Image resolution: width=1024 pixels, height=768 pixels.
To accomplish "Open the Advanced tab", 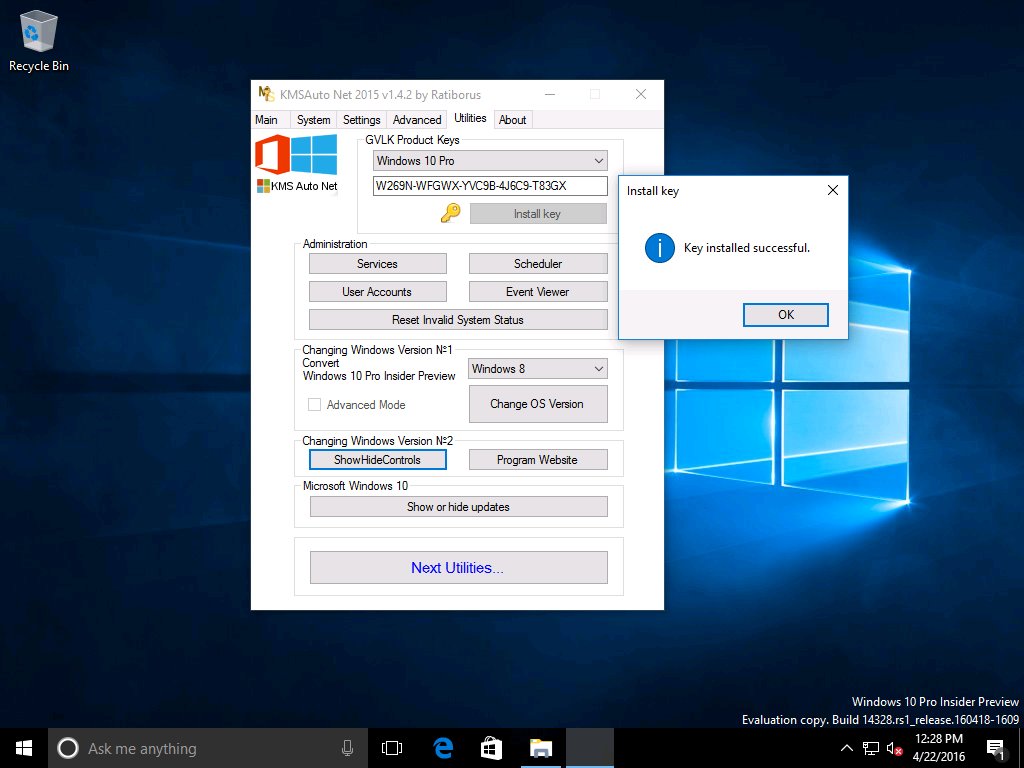I will coord(417,120).
